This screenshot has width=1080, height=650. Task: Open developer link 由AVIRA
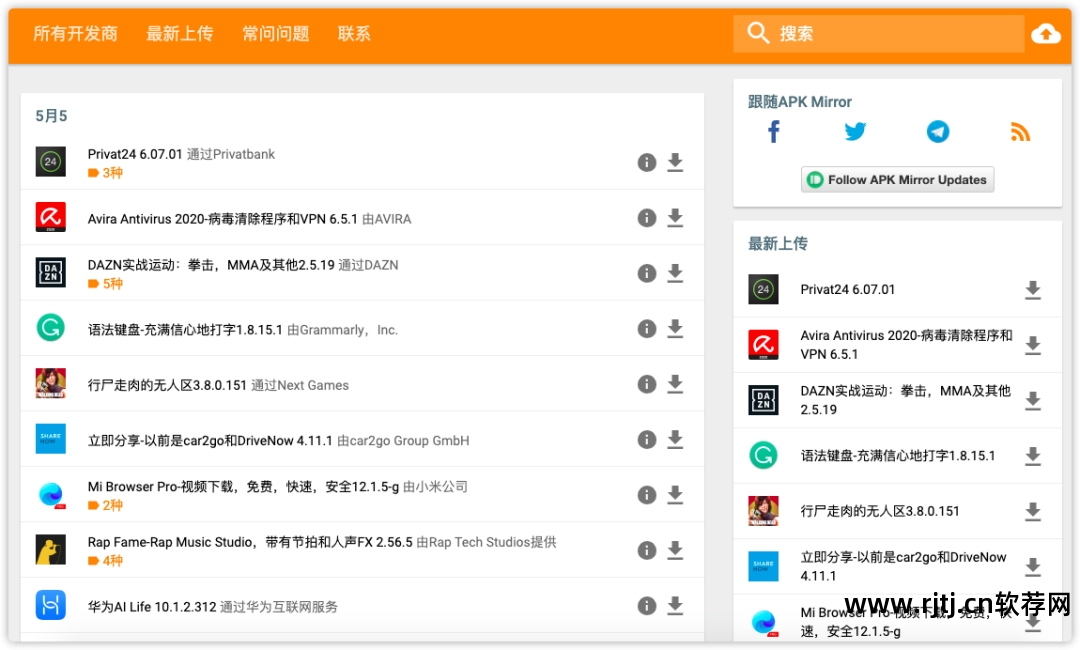[386, 219]
